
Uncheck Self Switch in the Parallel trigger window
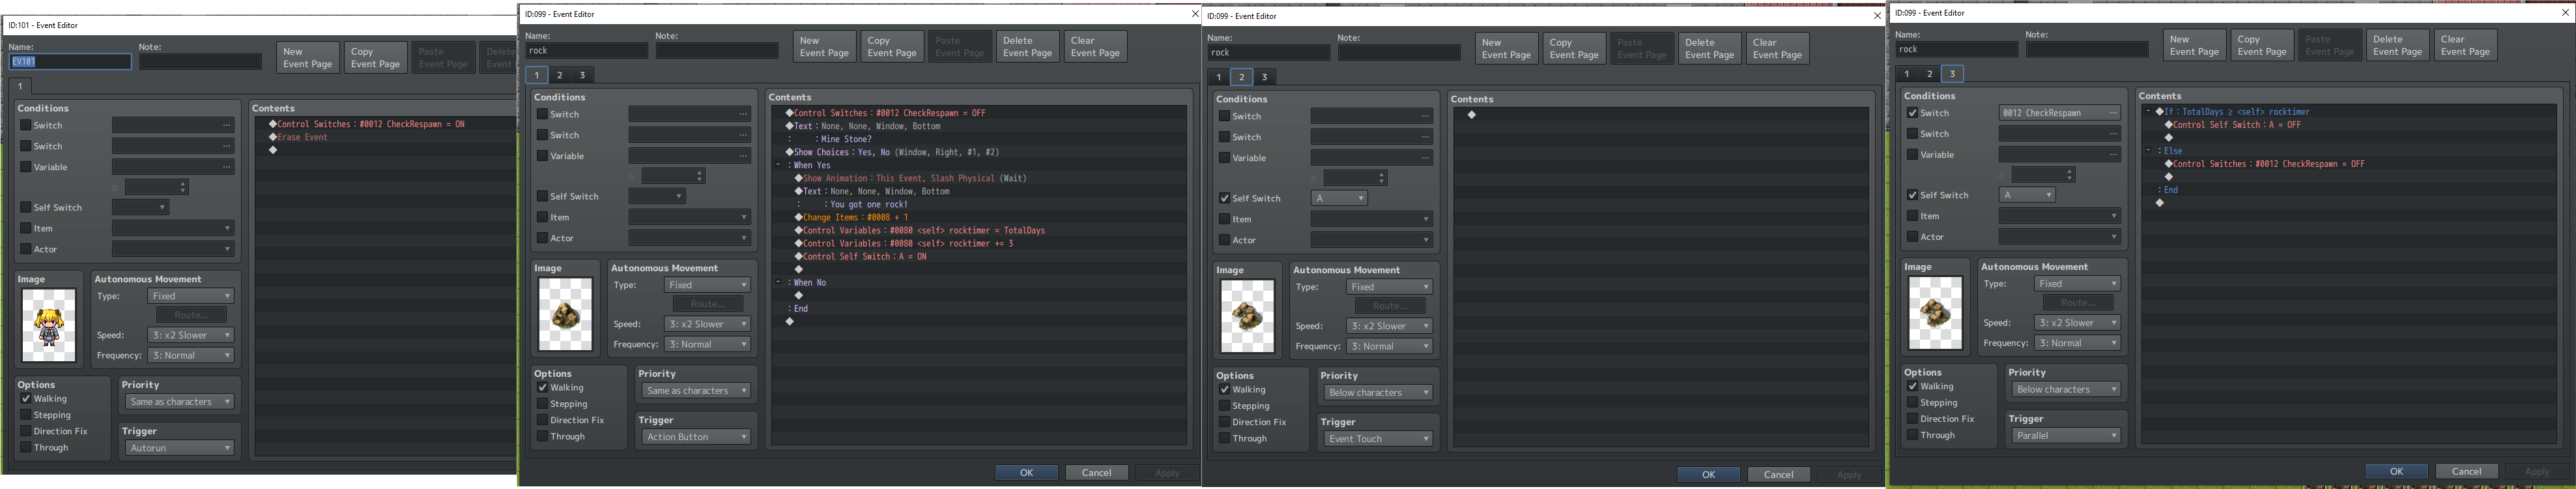coord(1912,195)
